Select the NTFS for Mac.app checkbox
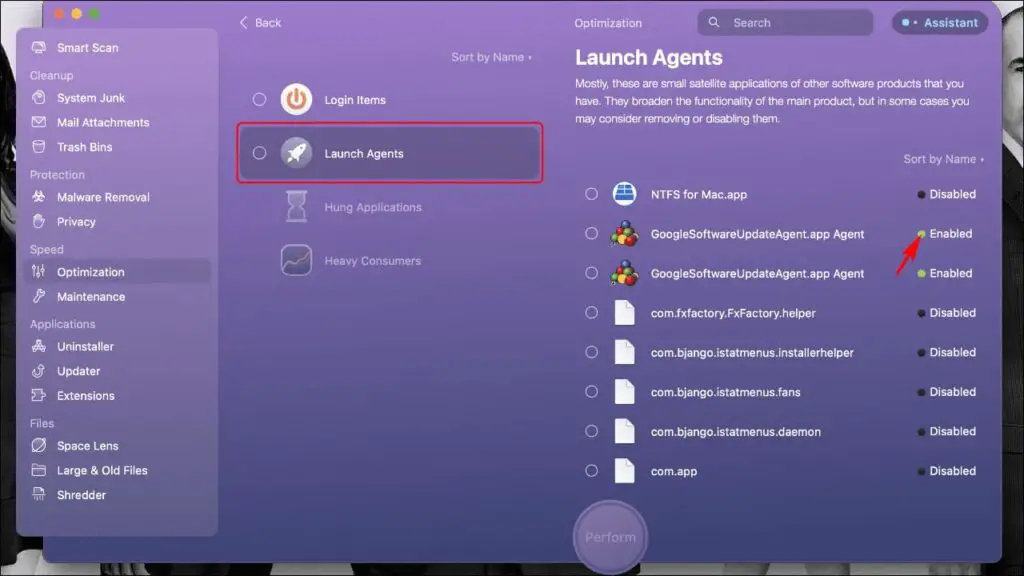 [591, 194]
